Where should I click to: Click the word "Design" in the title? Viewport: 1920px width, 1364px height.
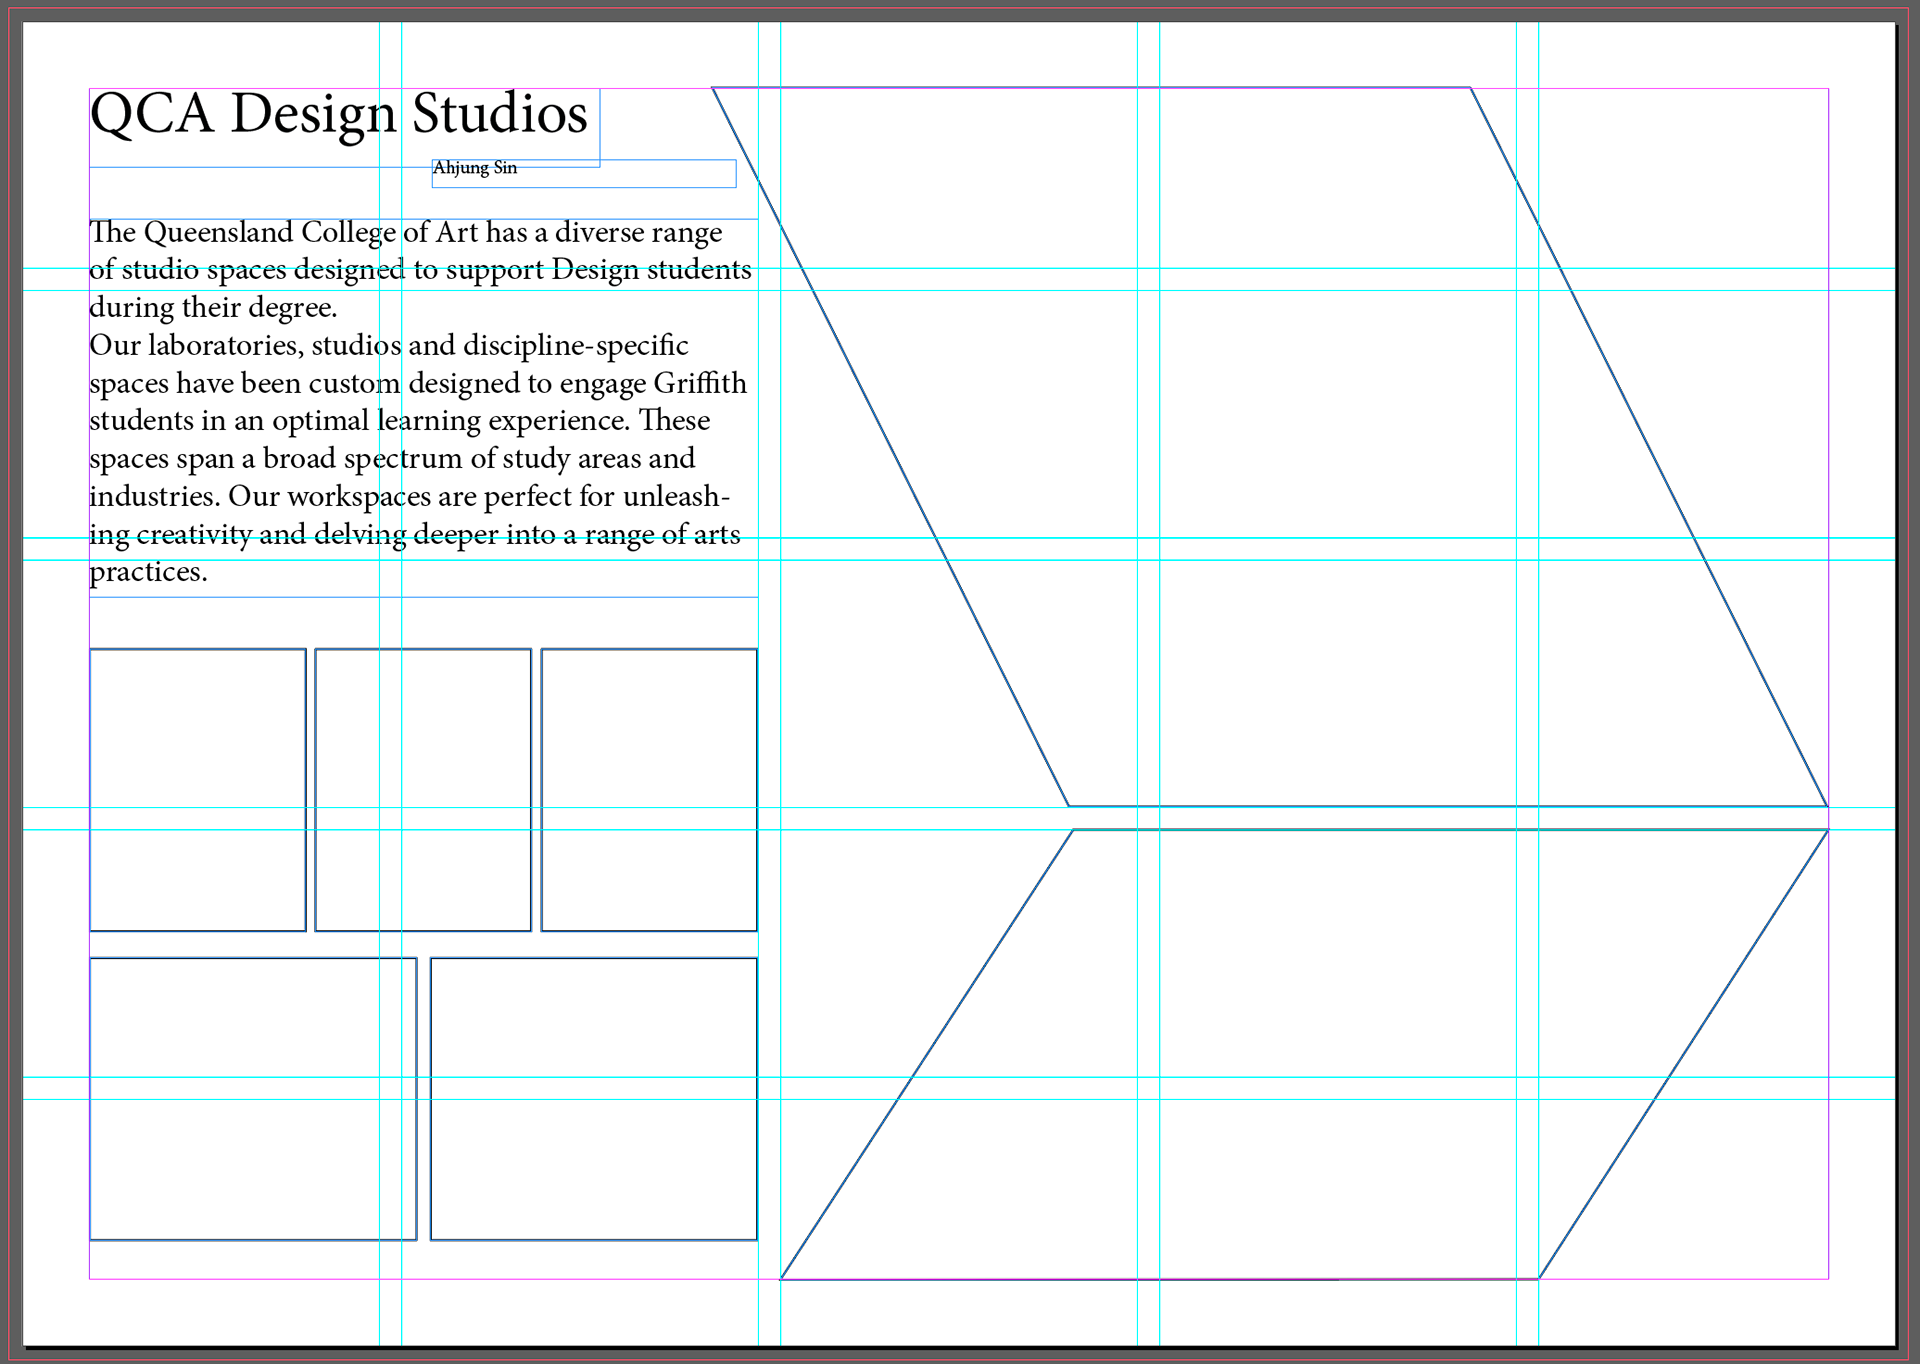pyautogui.click(x=313, y=114)
